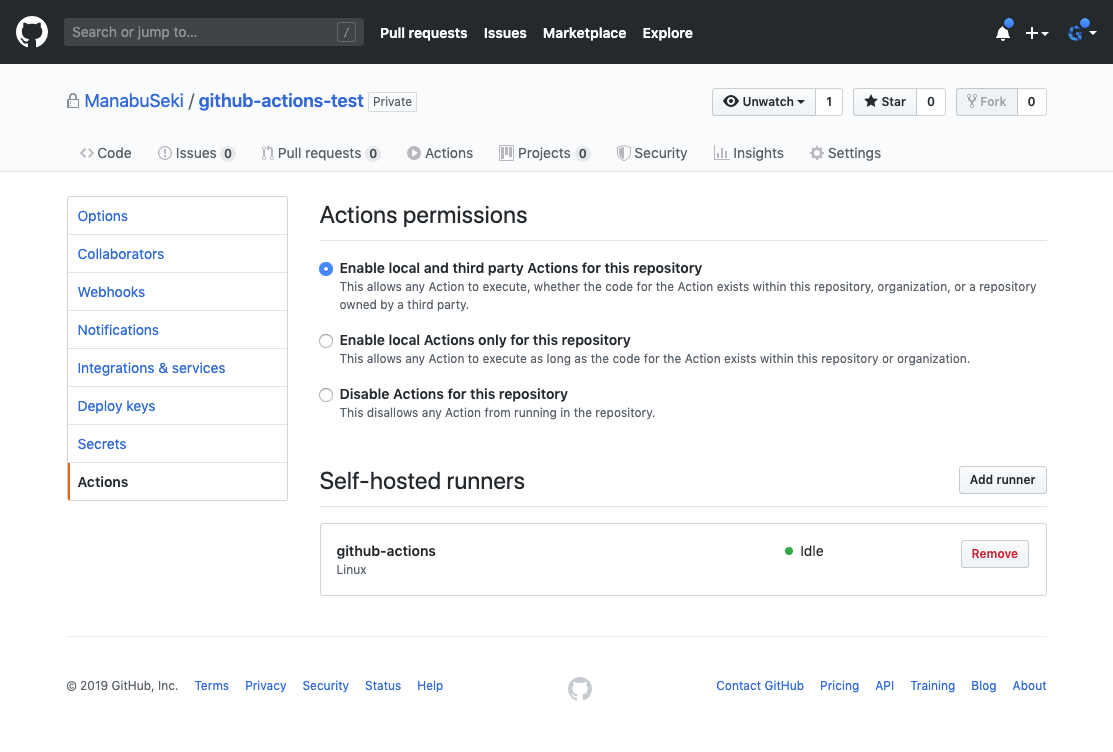Switch to the Settings tab
Screen dimensions: 1113x752
coord(845,153)
